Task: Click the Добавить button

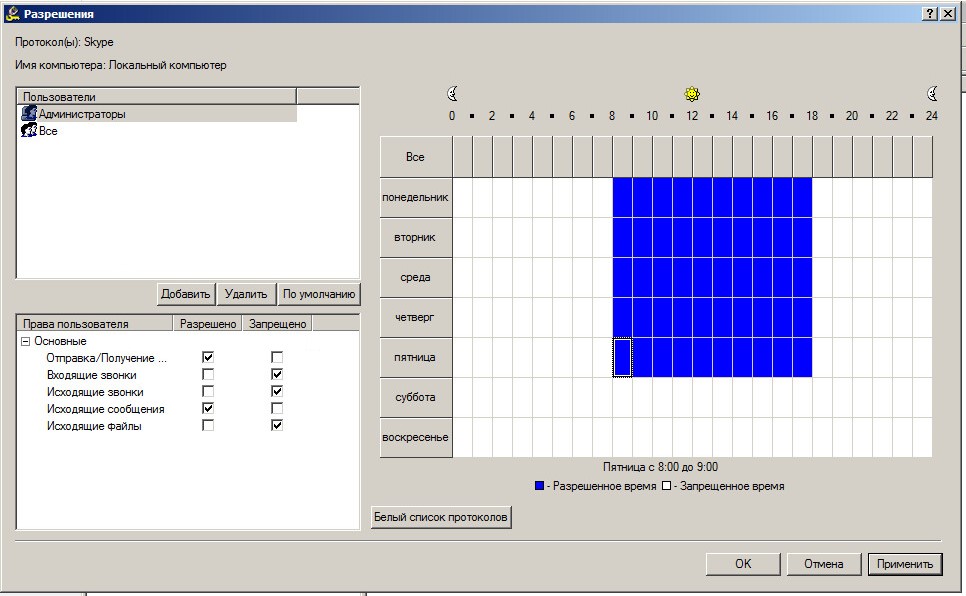Action: point(185,294)
